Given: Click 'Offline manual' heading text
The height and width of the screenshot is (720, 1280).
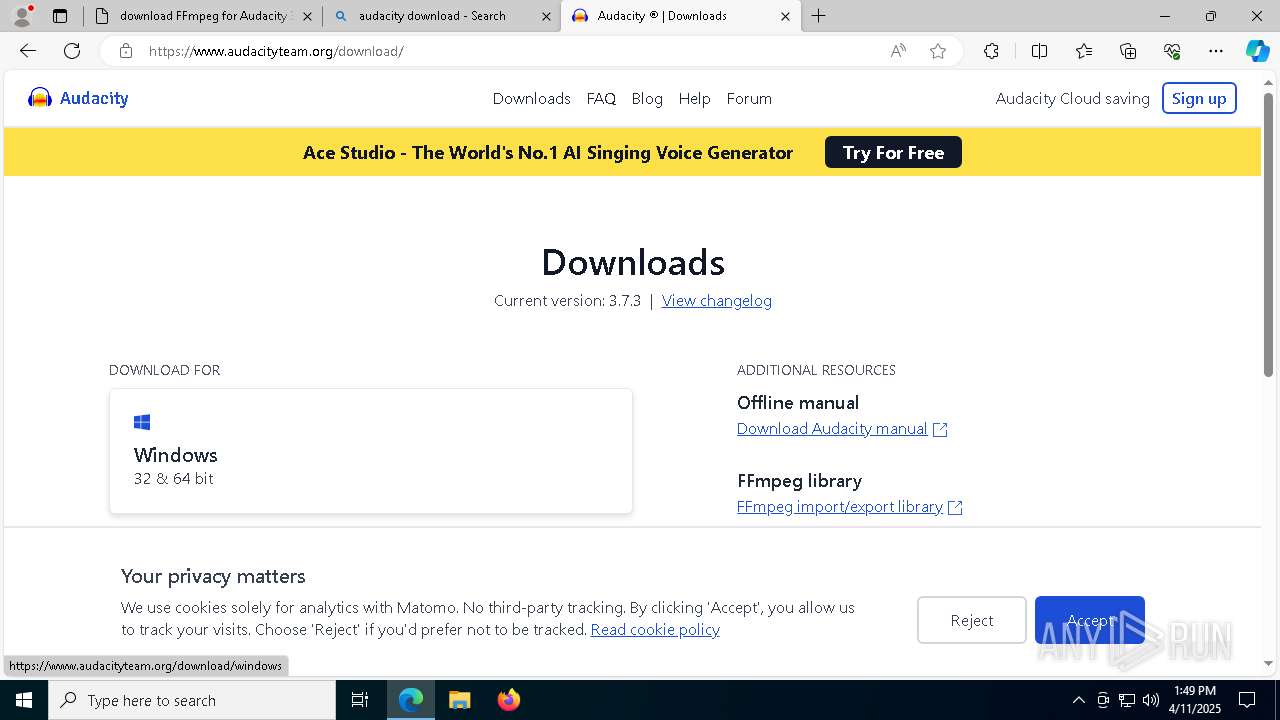Looking at the screenshot, I should click(798, 402).
